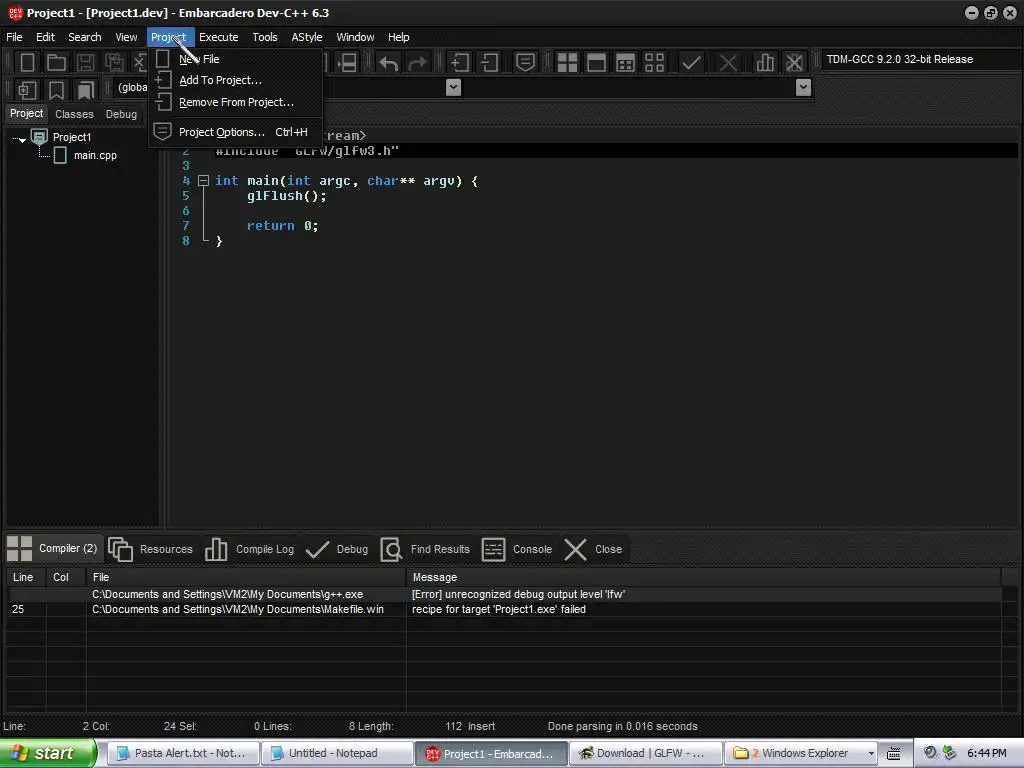Click the File column header
This screenshot has height=768, width=1024.
[x=246, y=577]
